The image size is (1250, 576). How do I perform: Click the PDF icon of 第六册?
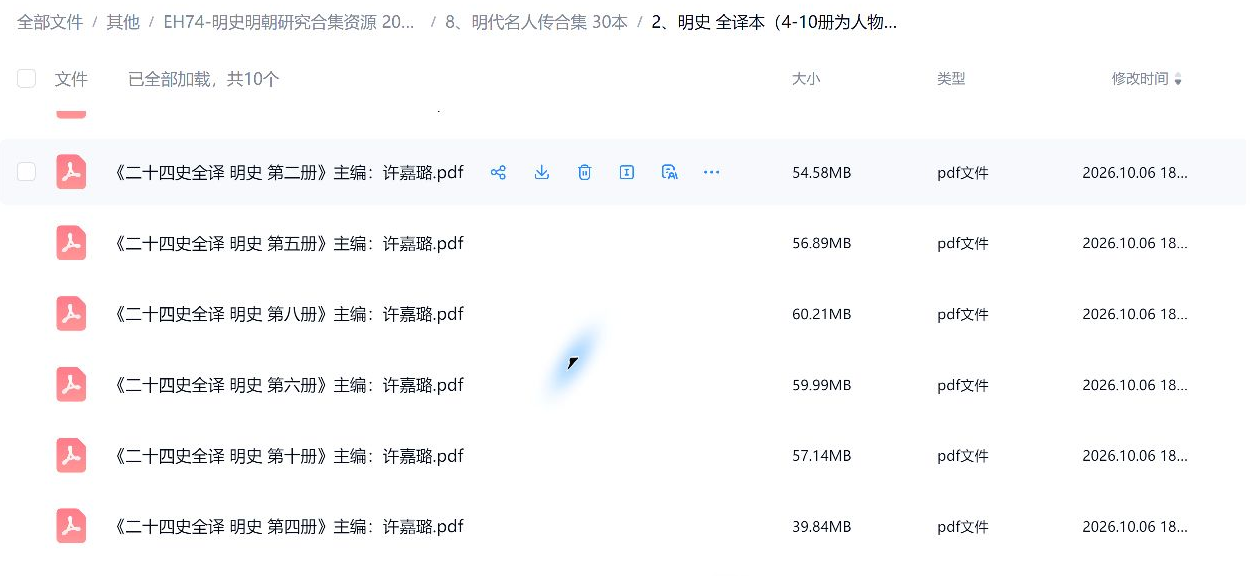point(71,385)
